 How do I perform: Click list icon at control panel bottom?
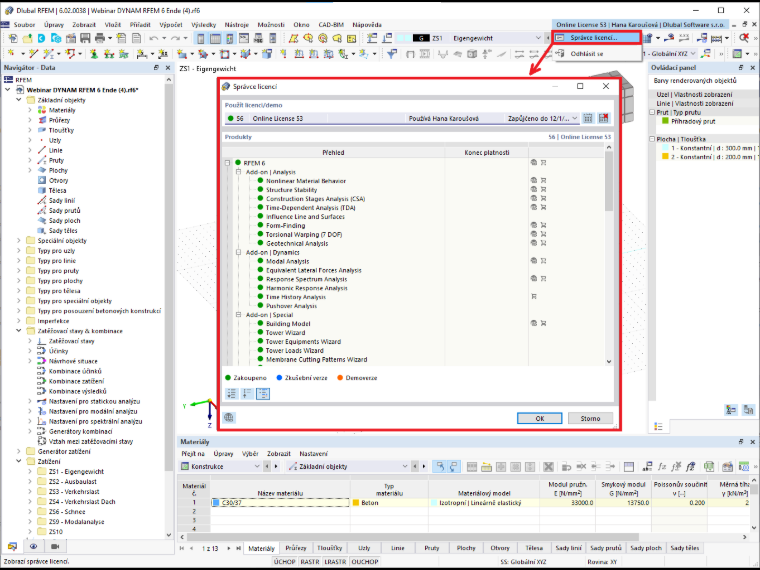click(x=658, y=426)
